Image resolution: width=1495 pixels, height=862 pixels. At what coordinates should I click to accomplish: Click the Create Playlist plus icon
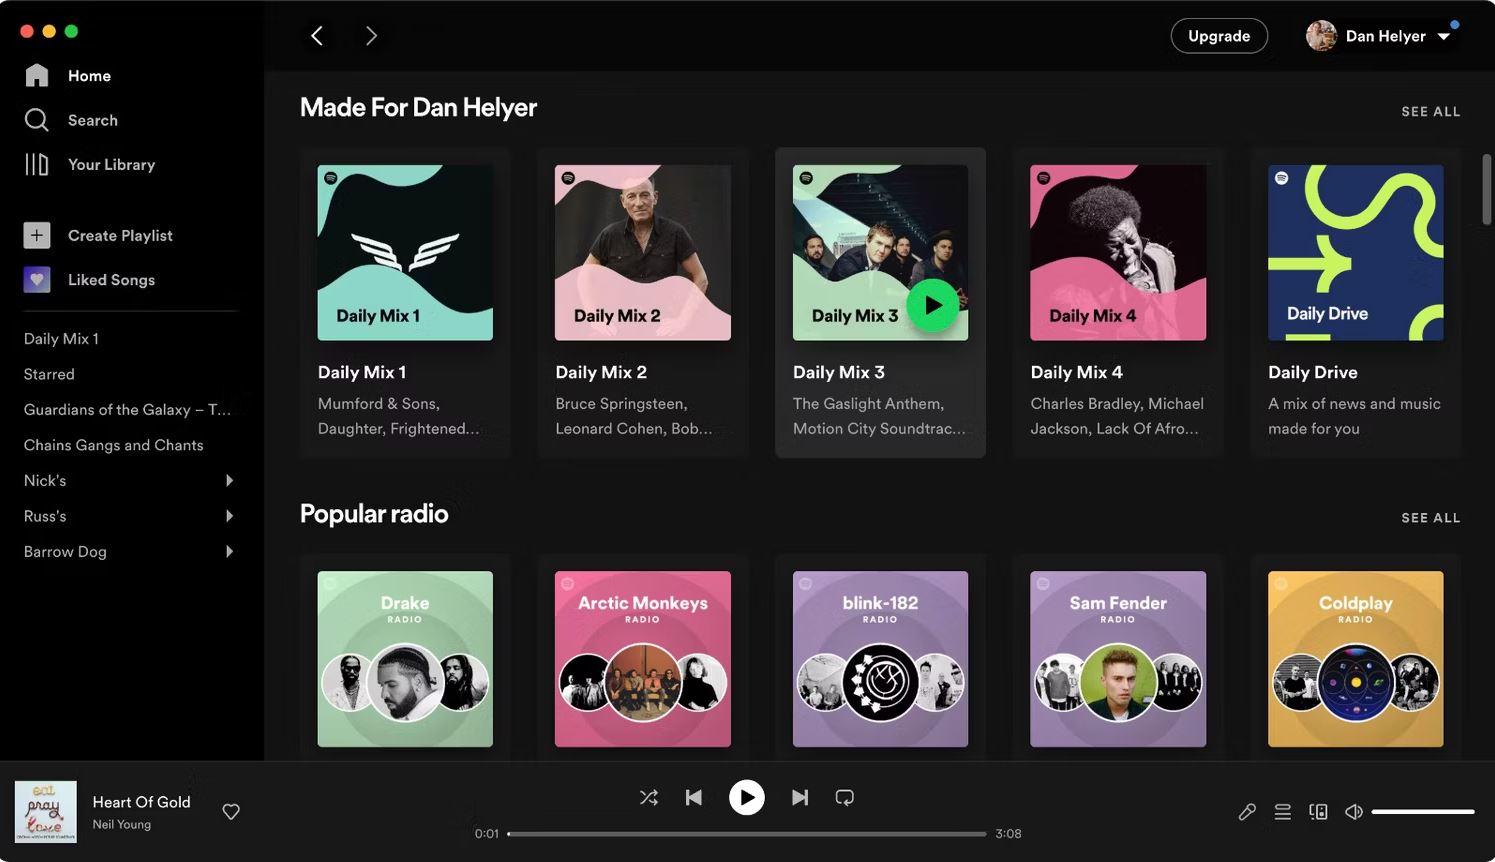coord(37,236)
